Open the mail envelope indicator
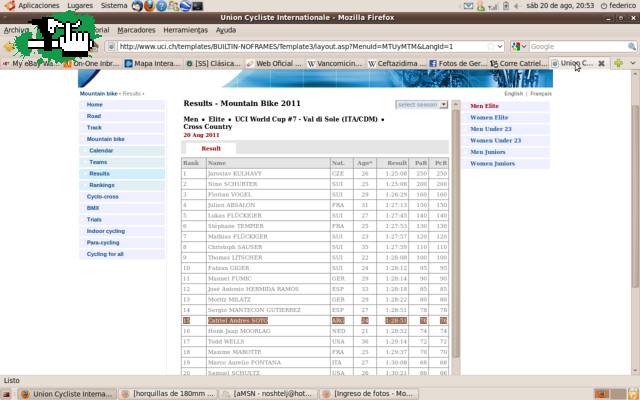Viewport: 640px width, 400px height. tap(469, 6)
